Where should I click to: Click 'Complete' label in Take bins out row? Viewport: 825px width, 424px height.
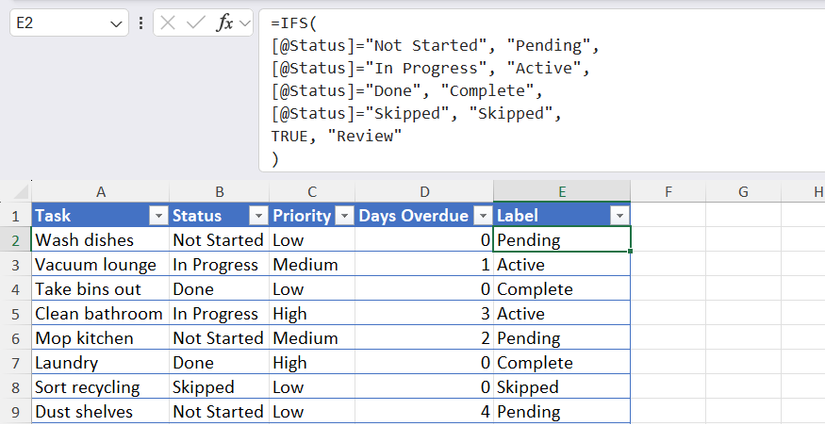[562, 289]
